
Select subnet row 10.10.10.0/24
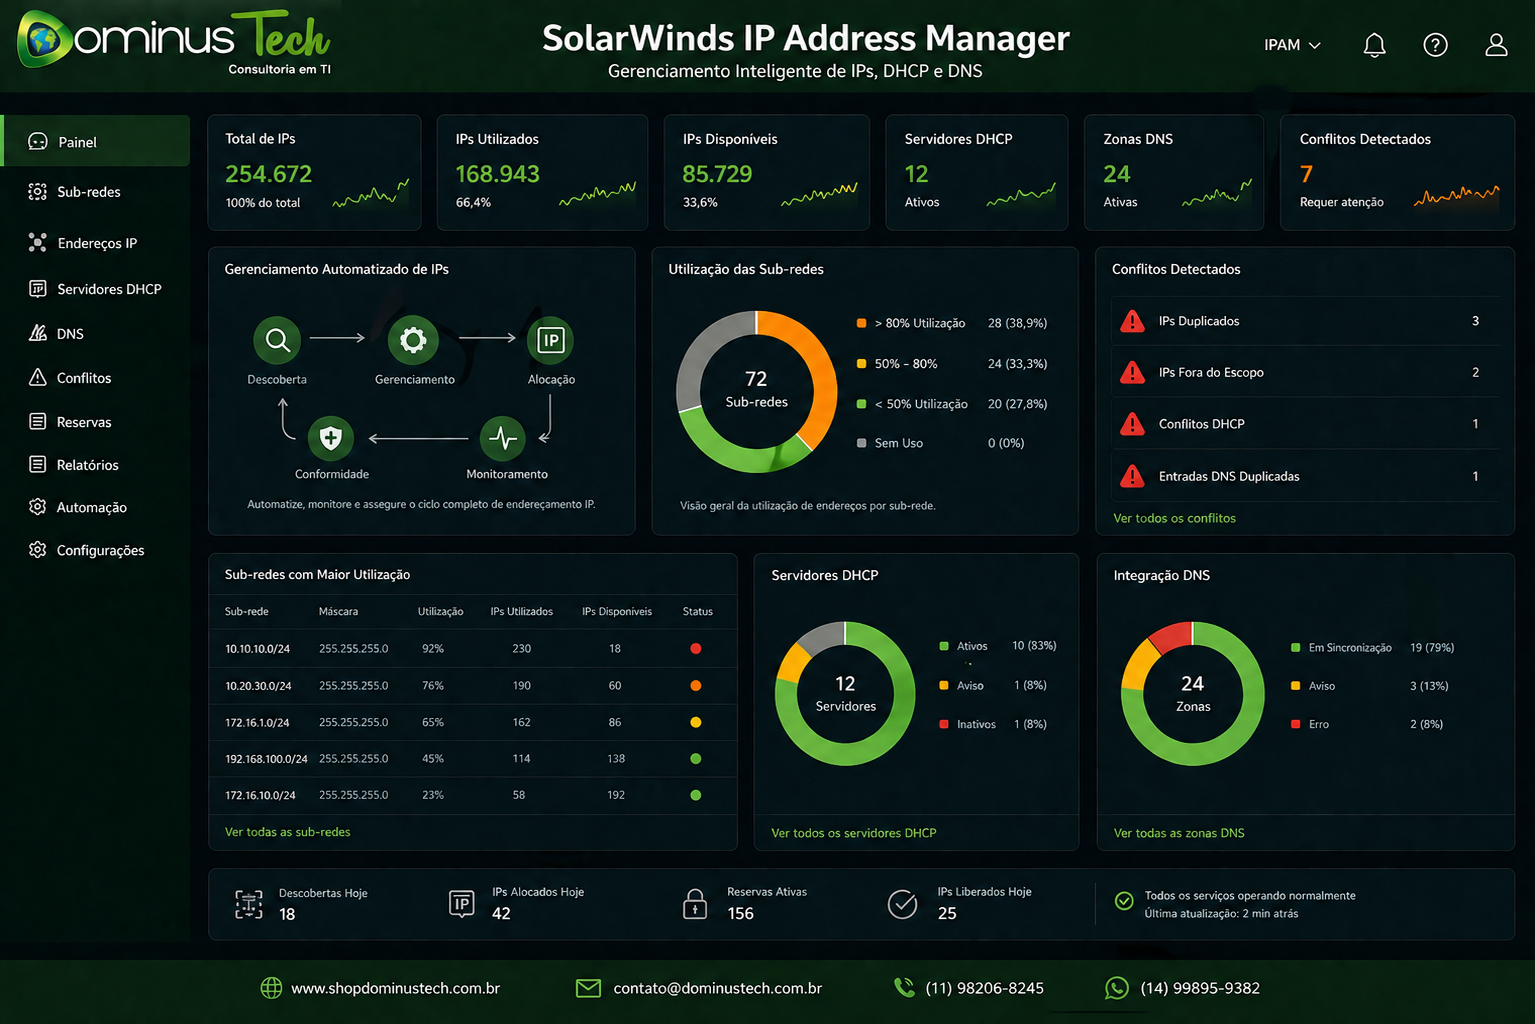[x=473, y=649]
